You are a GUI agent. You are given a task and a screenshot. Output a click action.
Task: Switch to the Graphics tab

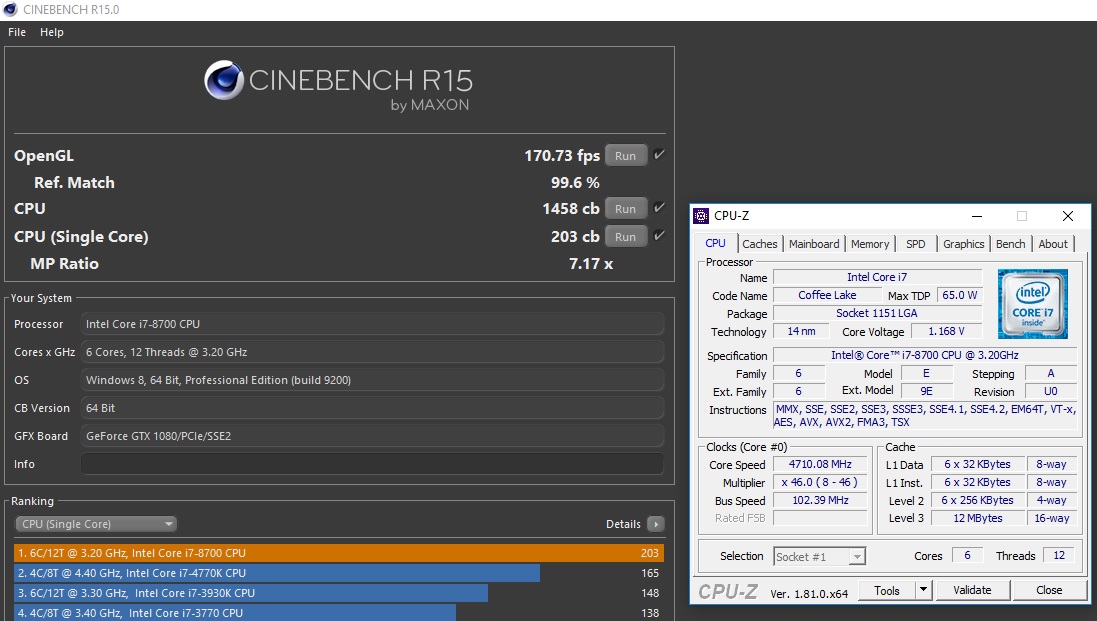pyautogui.click(x=963, y=244)
